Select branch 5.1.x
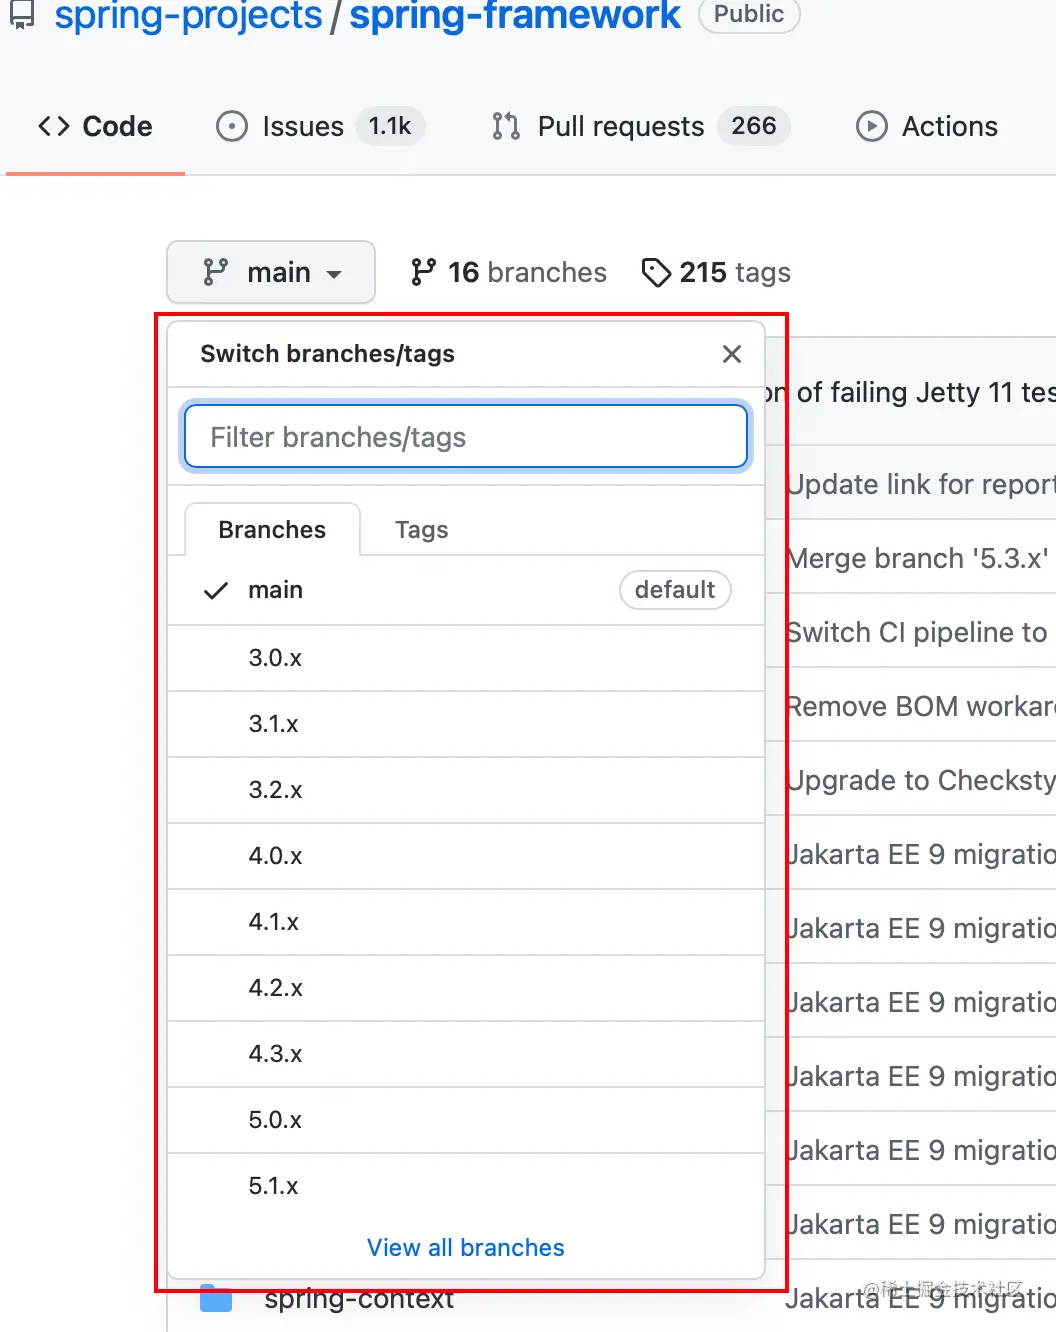This screenshot has height=1332, width=1056. [466, 1186]
